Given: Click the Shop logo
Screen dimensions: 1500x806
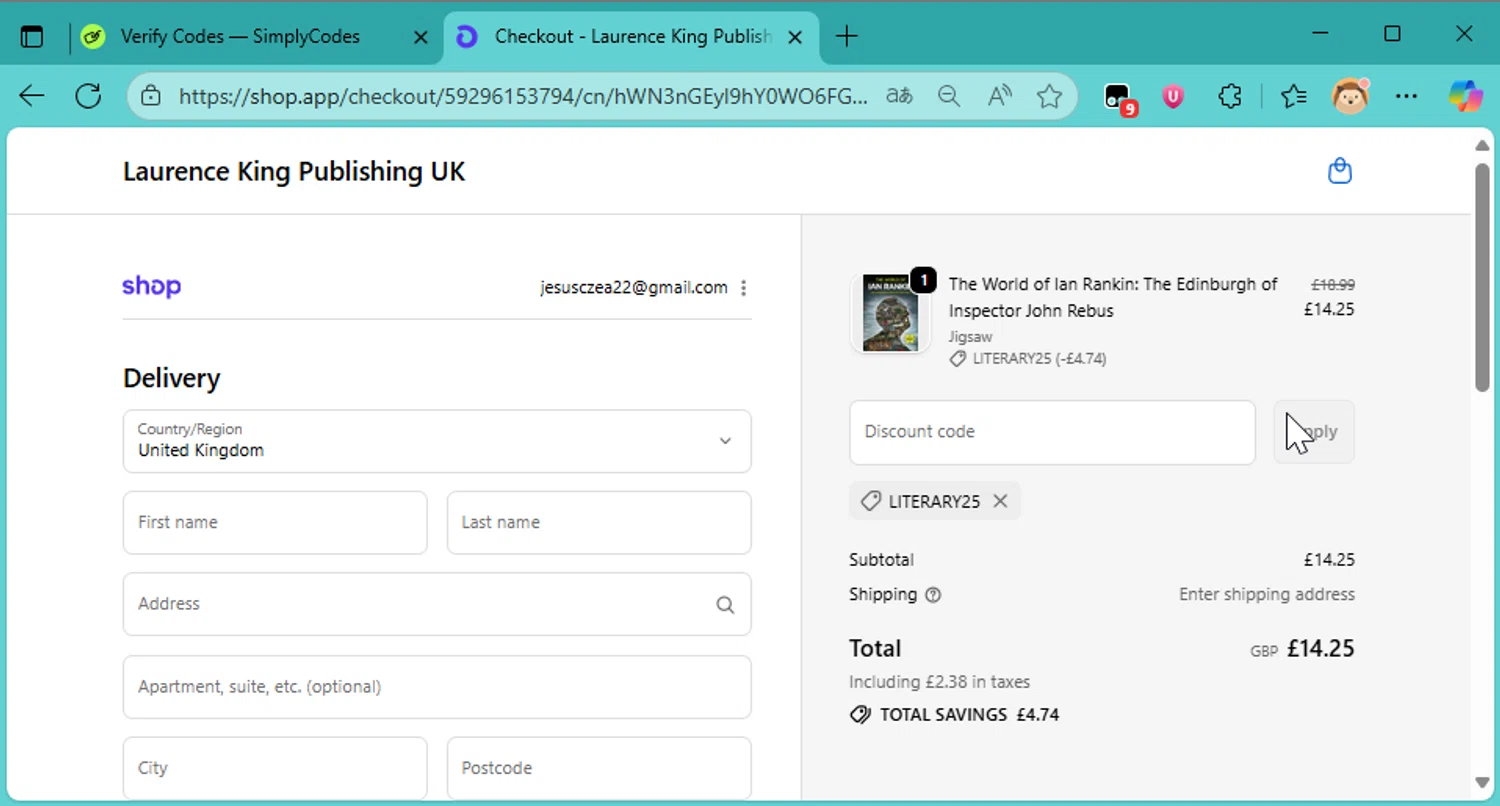Looking at the screenshot, I should (x=152, y=287).
